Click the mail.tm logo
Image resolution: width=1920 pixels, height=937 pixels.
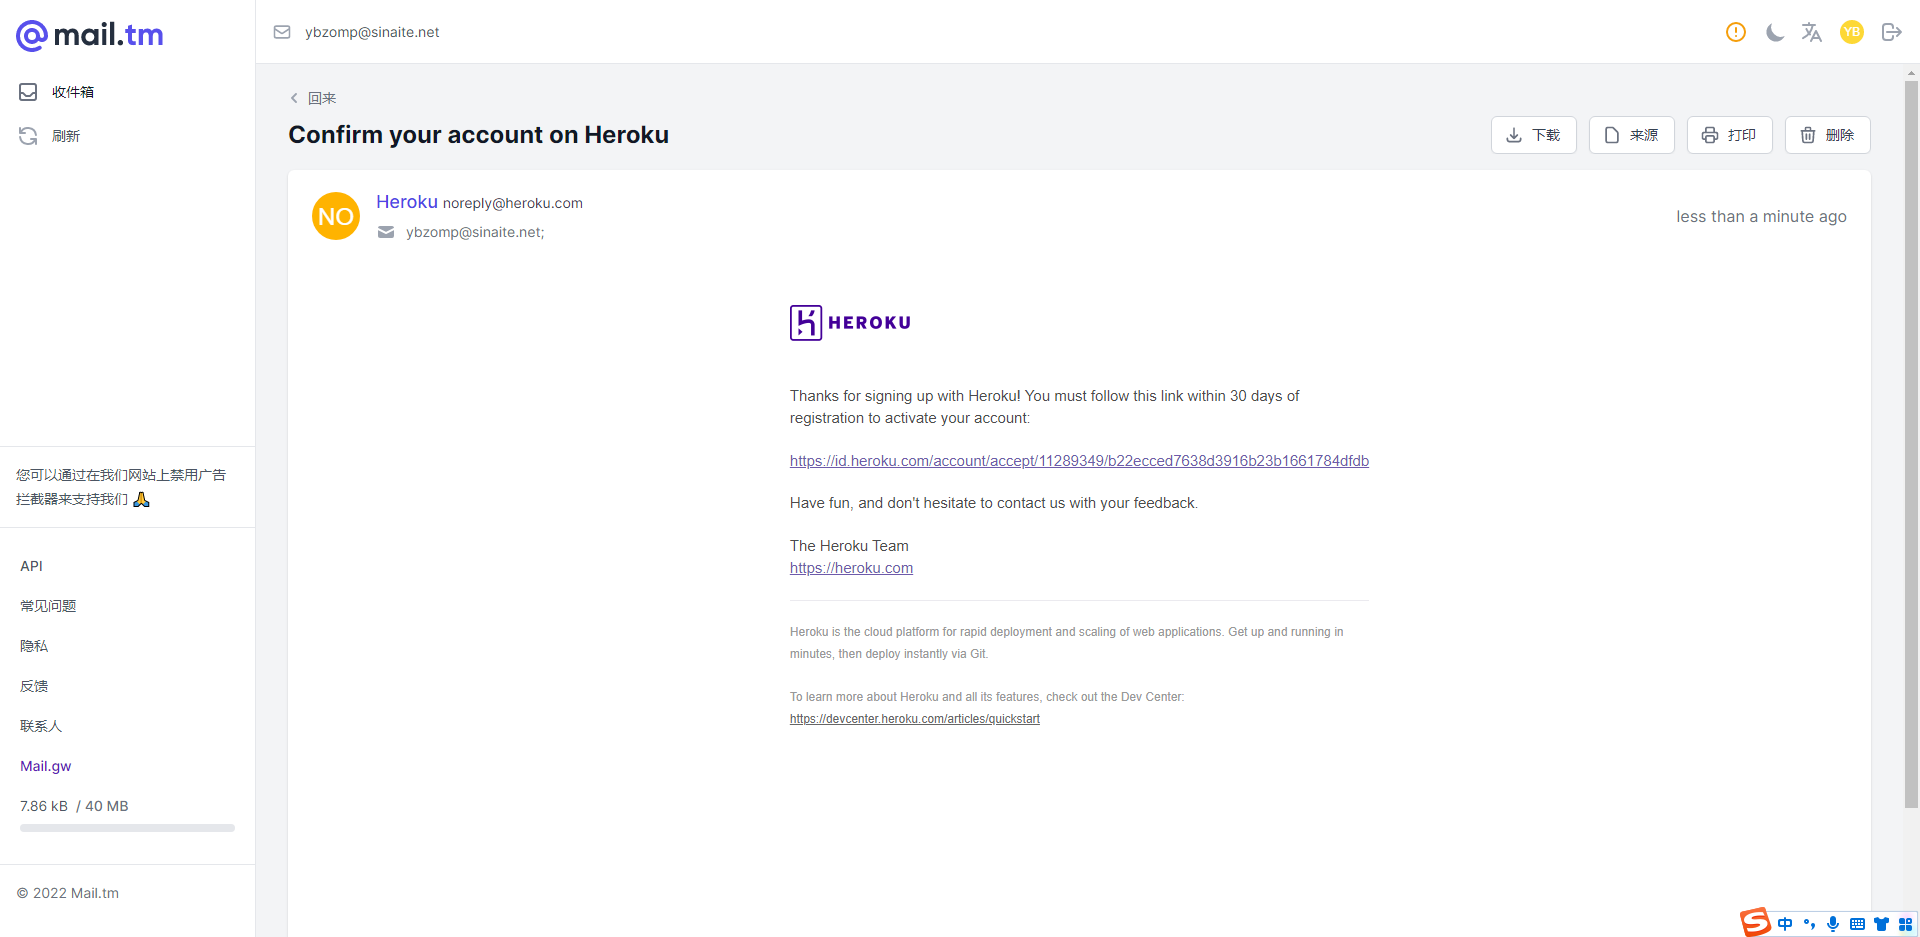click(90, 35)
